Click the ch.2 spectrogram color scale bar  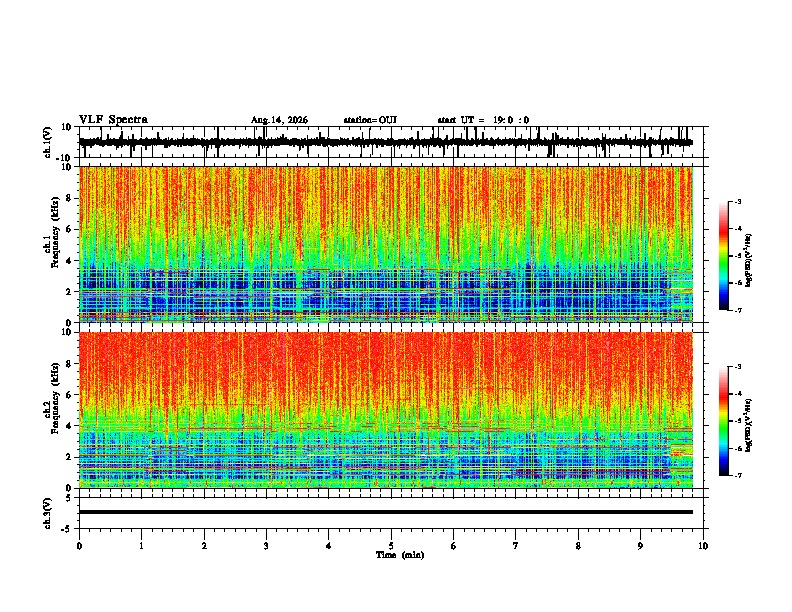723,421
